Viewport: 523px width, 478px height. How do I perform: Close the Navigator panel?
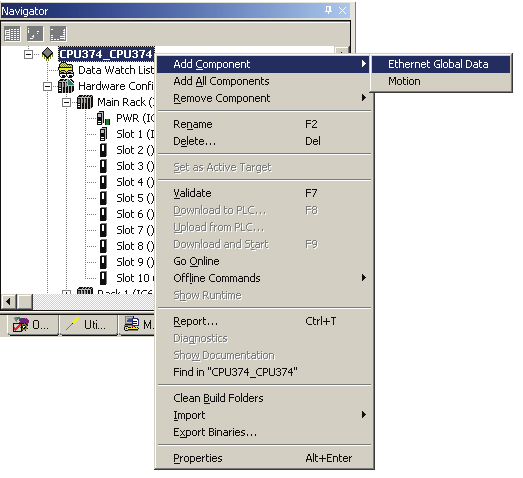coord(343,10)
